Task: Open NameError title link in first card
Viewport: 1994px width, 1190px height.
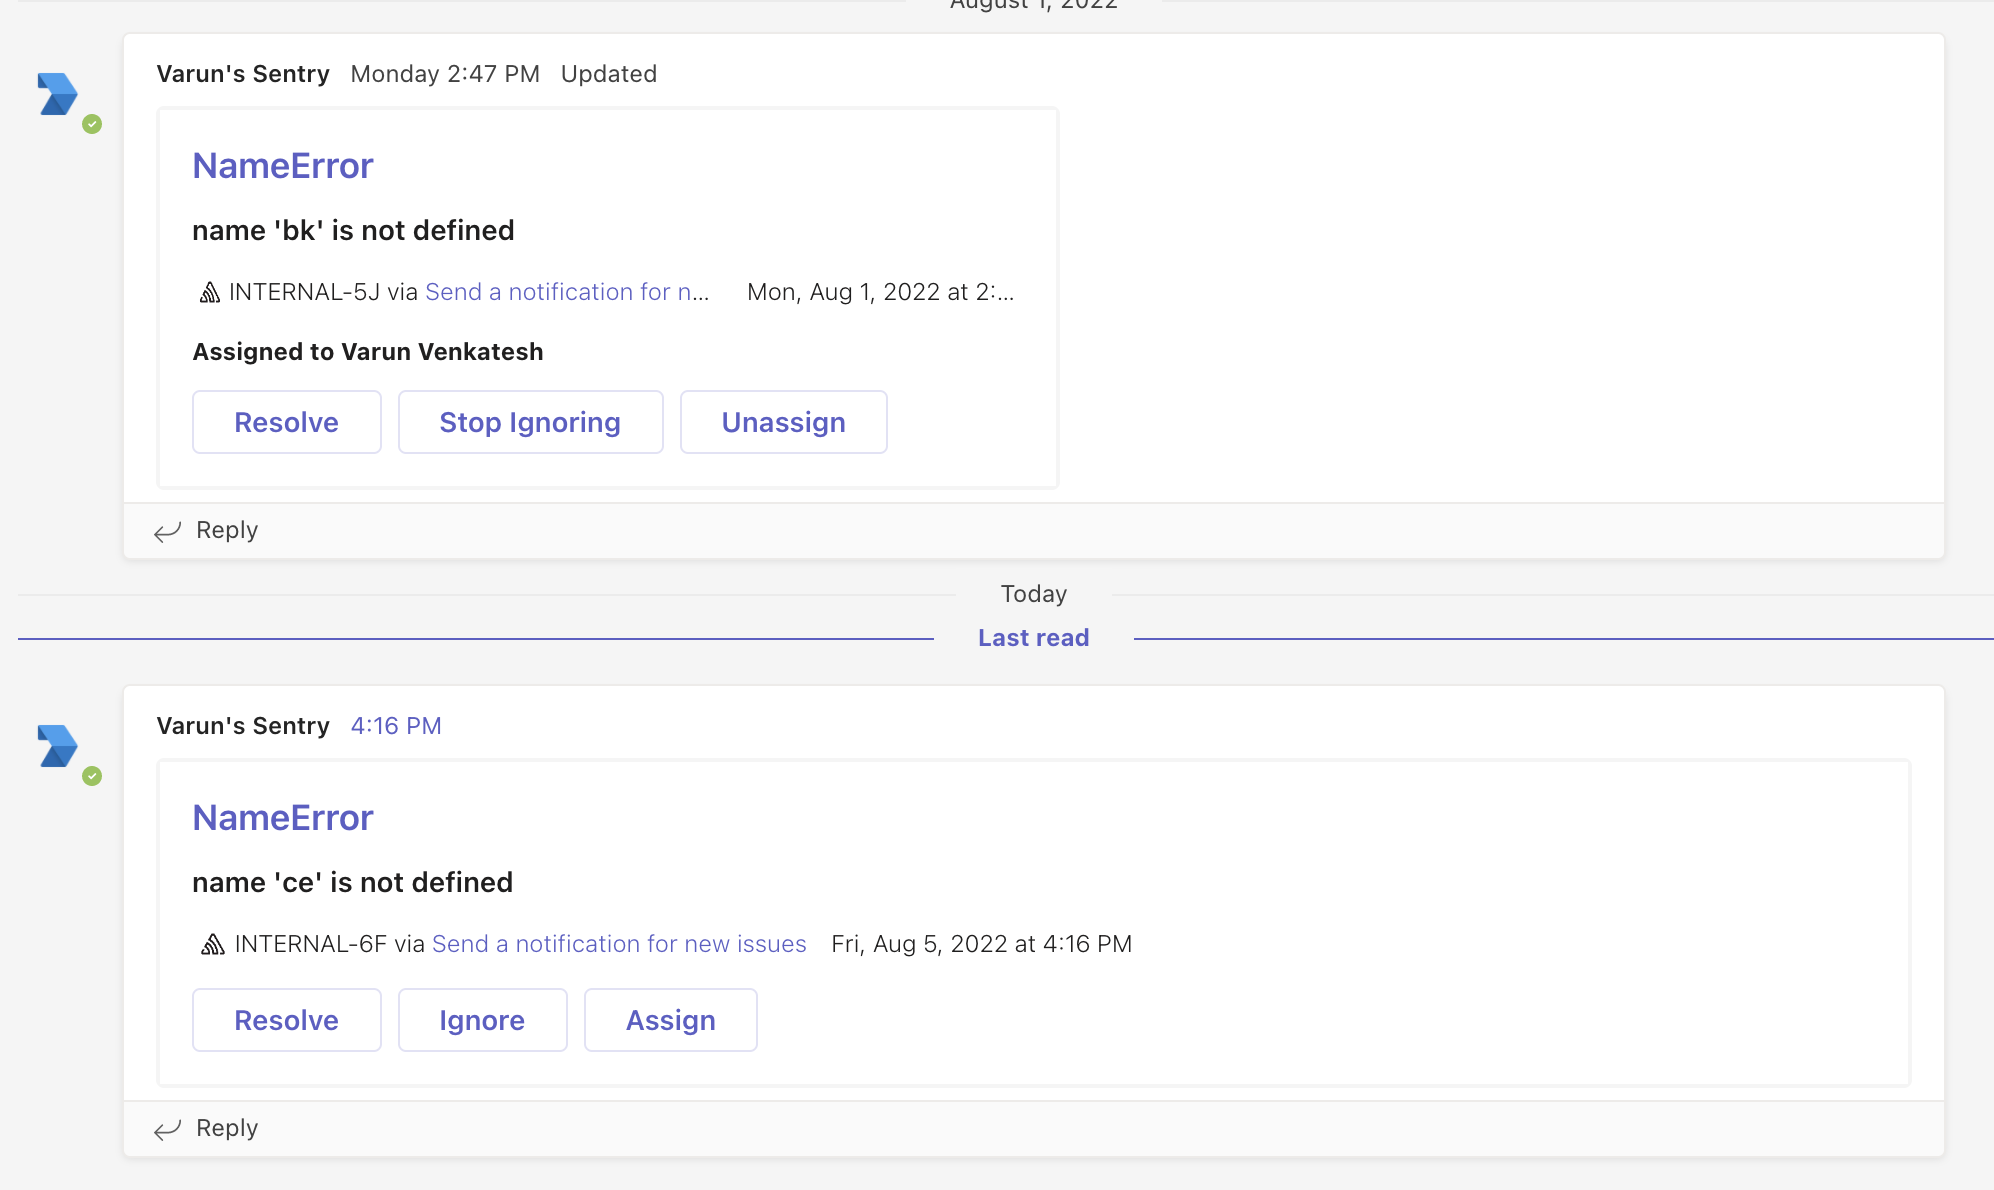Action: (282, 166)
